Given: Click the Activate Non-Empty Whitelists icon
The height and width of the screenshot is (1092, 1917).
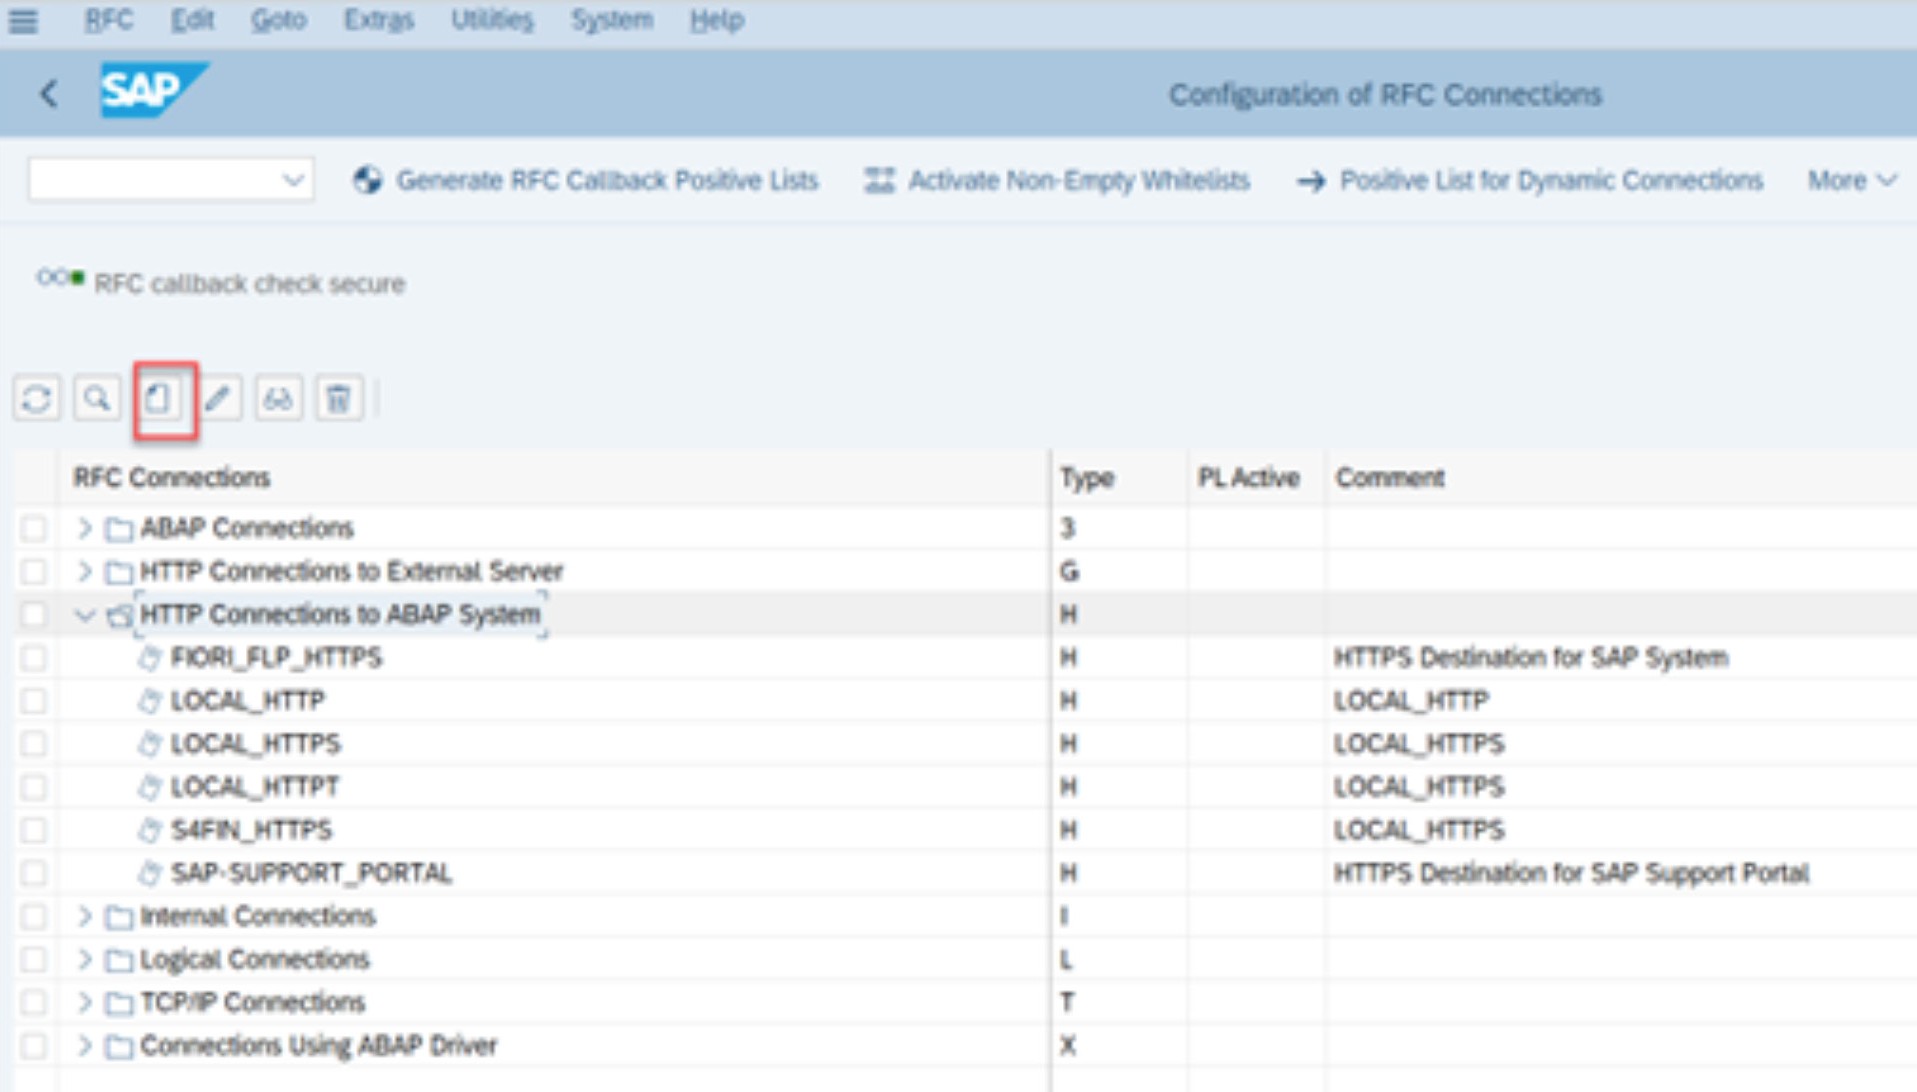Looking at the screenshot, I should tap(879, 180).
